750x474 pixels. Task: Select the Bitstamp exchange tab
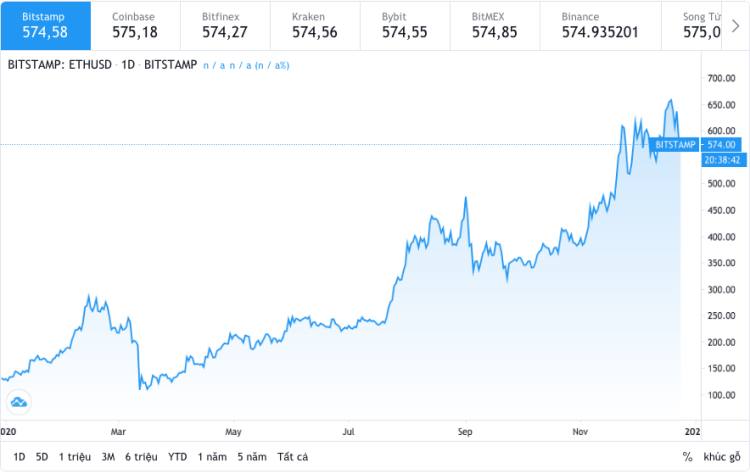45,25
